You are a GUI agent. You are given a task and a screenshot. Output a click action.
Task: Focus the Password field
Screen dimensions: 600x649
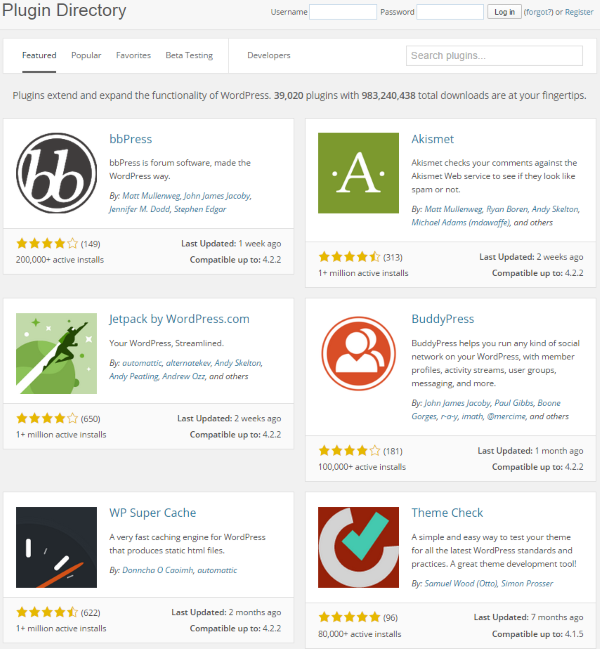450,12
